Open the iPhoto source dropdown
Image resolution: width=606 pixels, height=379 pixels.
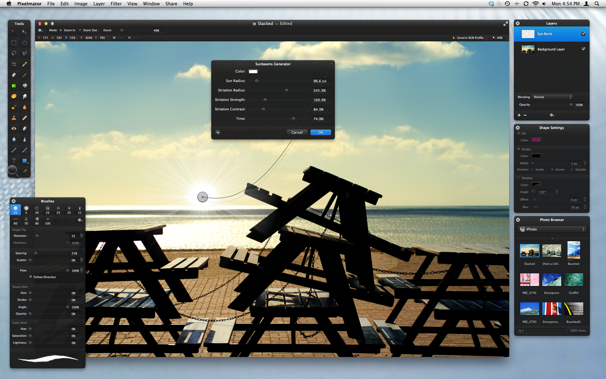point(552,229)
